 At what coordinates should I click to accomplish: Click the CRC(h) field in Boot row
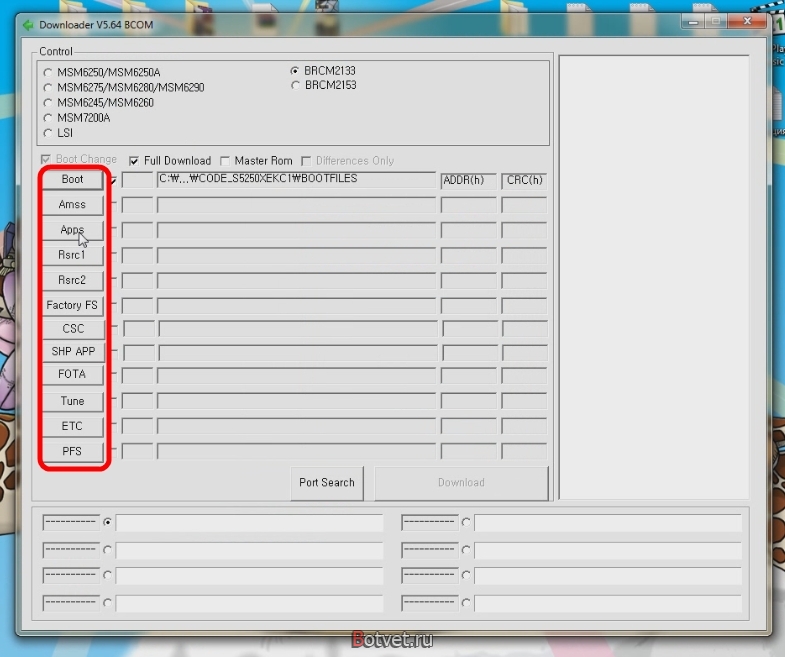[524, 180]
